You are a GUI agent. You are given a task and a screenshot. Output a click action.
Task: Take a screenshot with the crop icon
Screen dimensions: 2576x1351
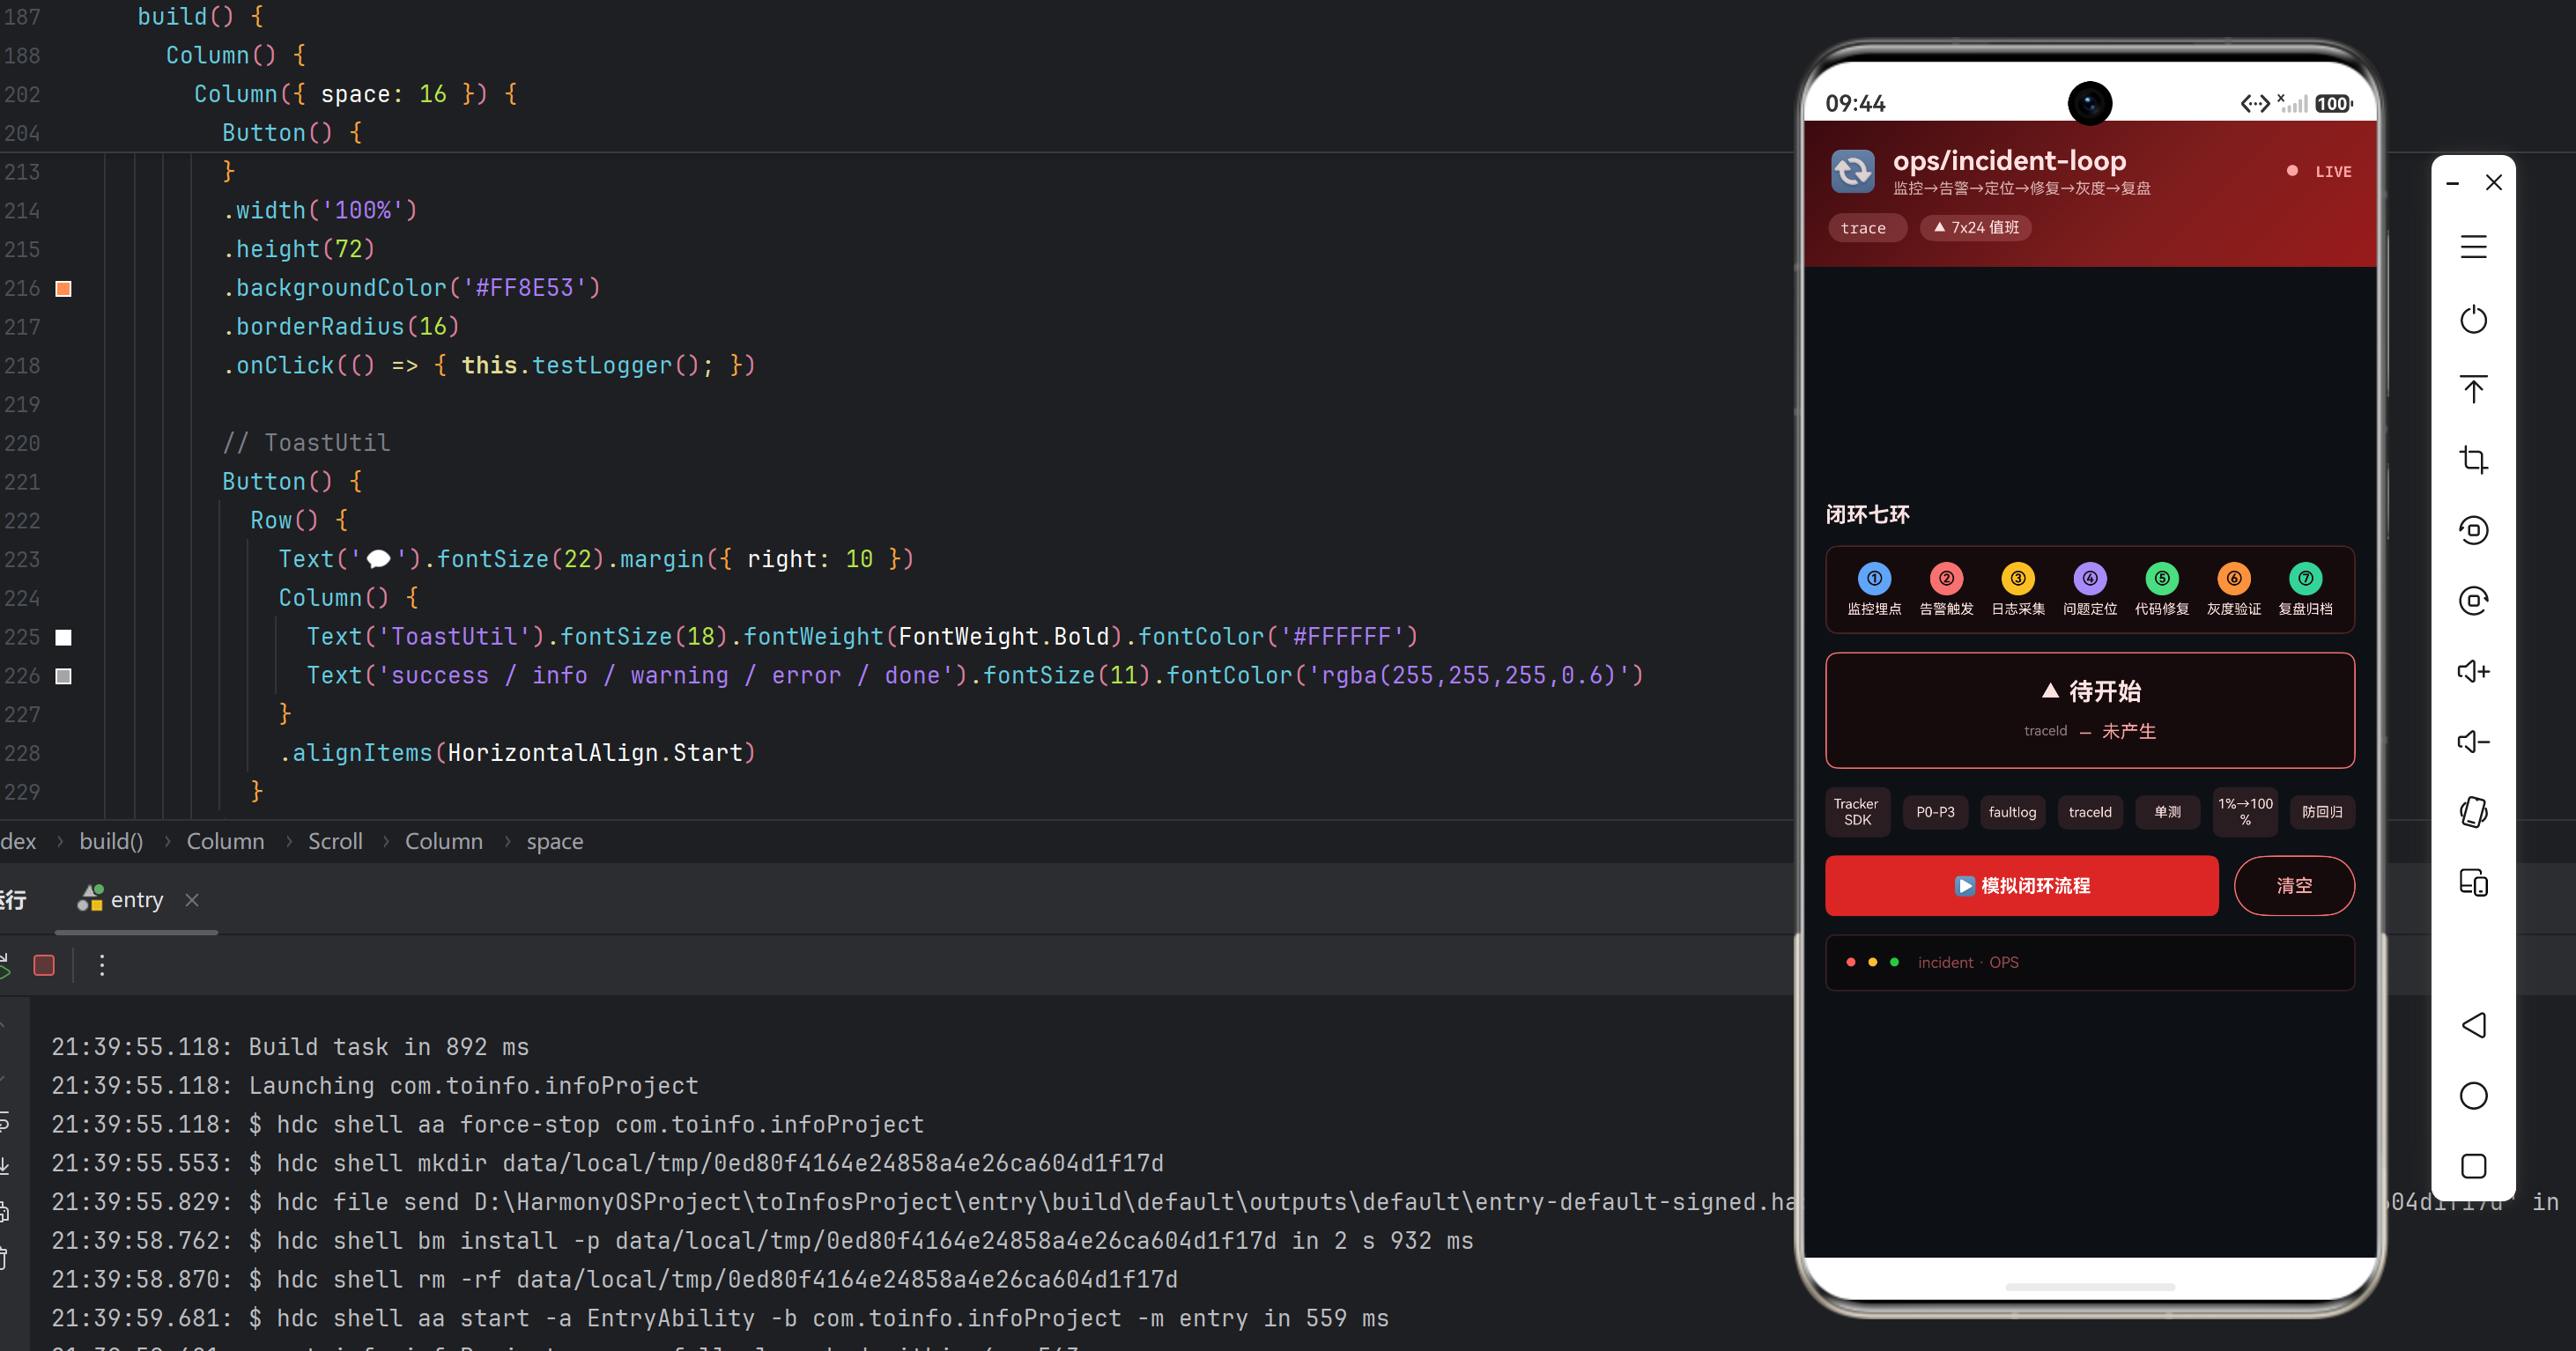(x=2473, y=459)
